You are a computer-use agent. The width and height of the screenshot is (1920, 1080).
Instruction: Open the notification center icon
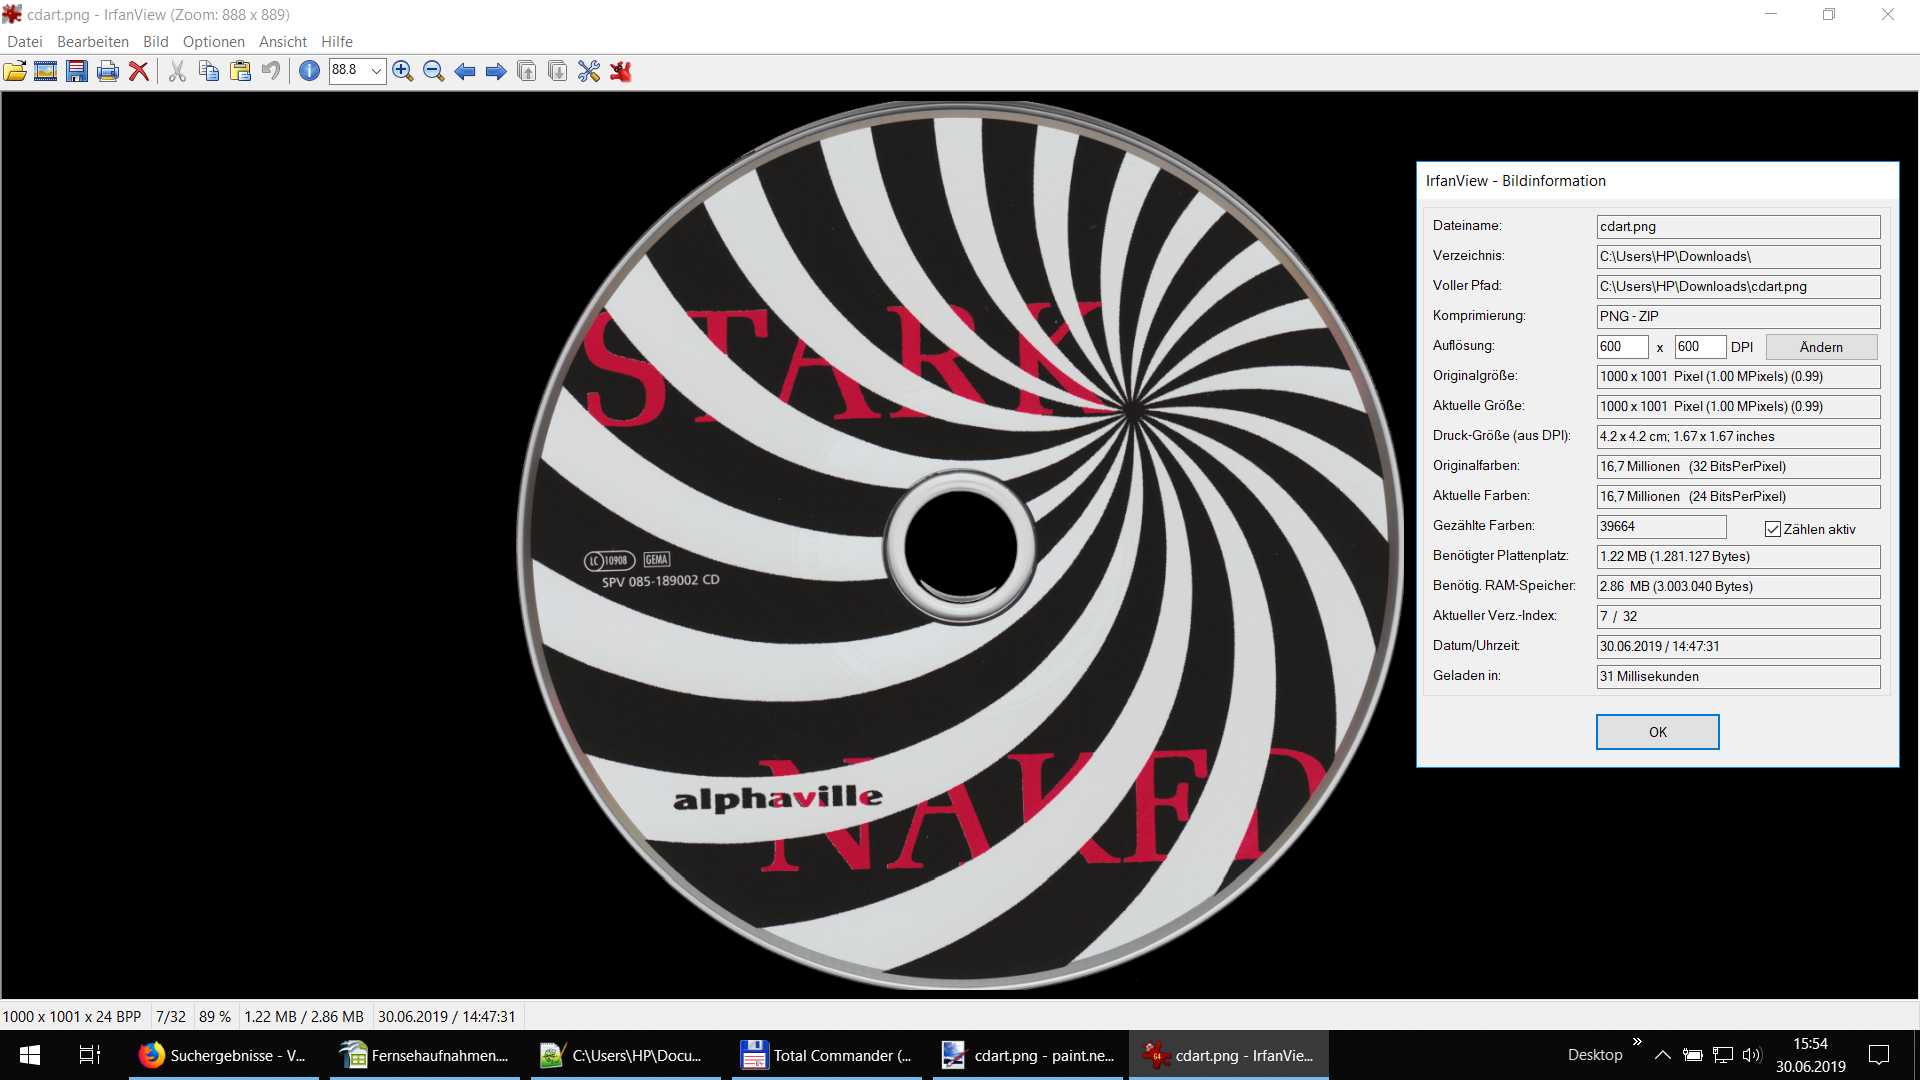point(1879,1055)
